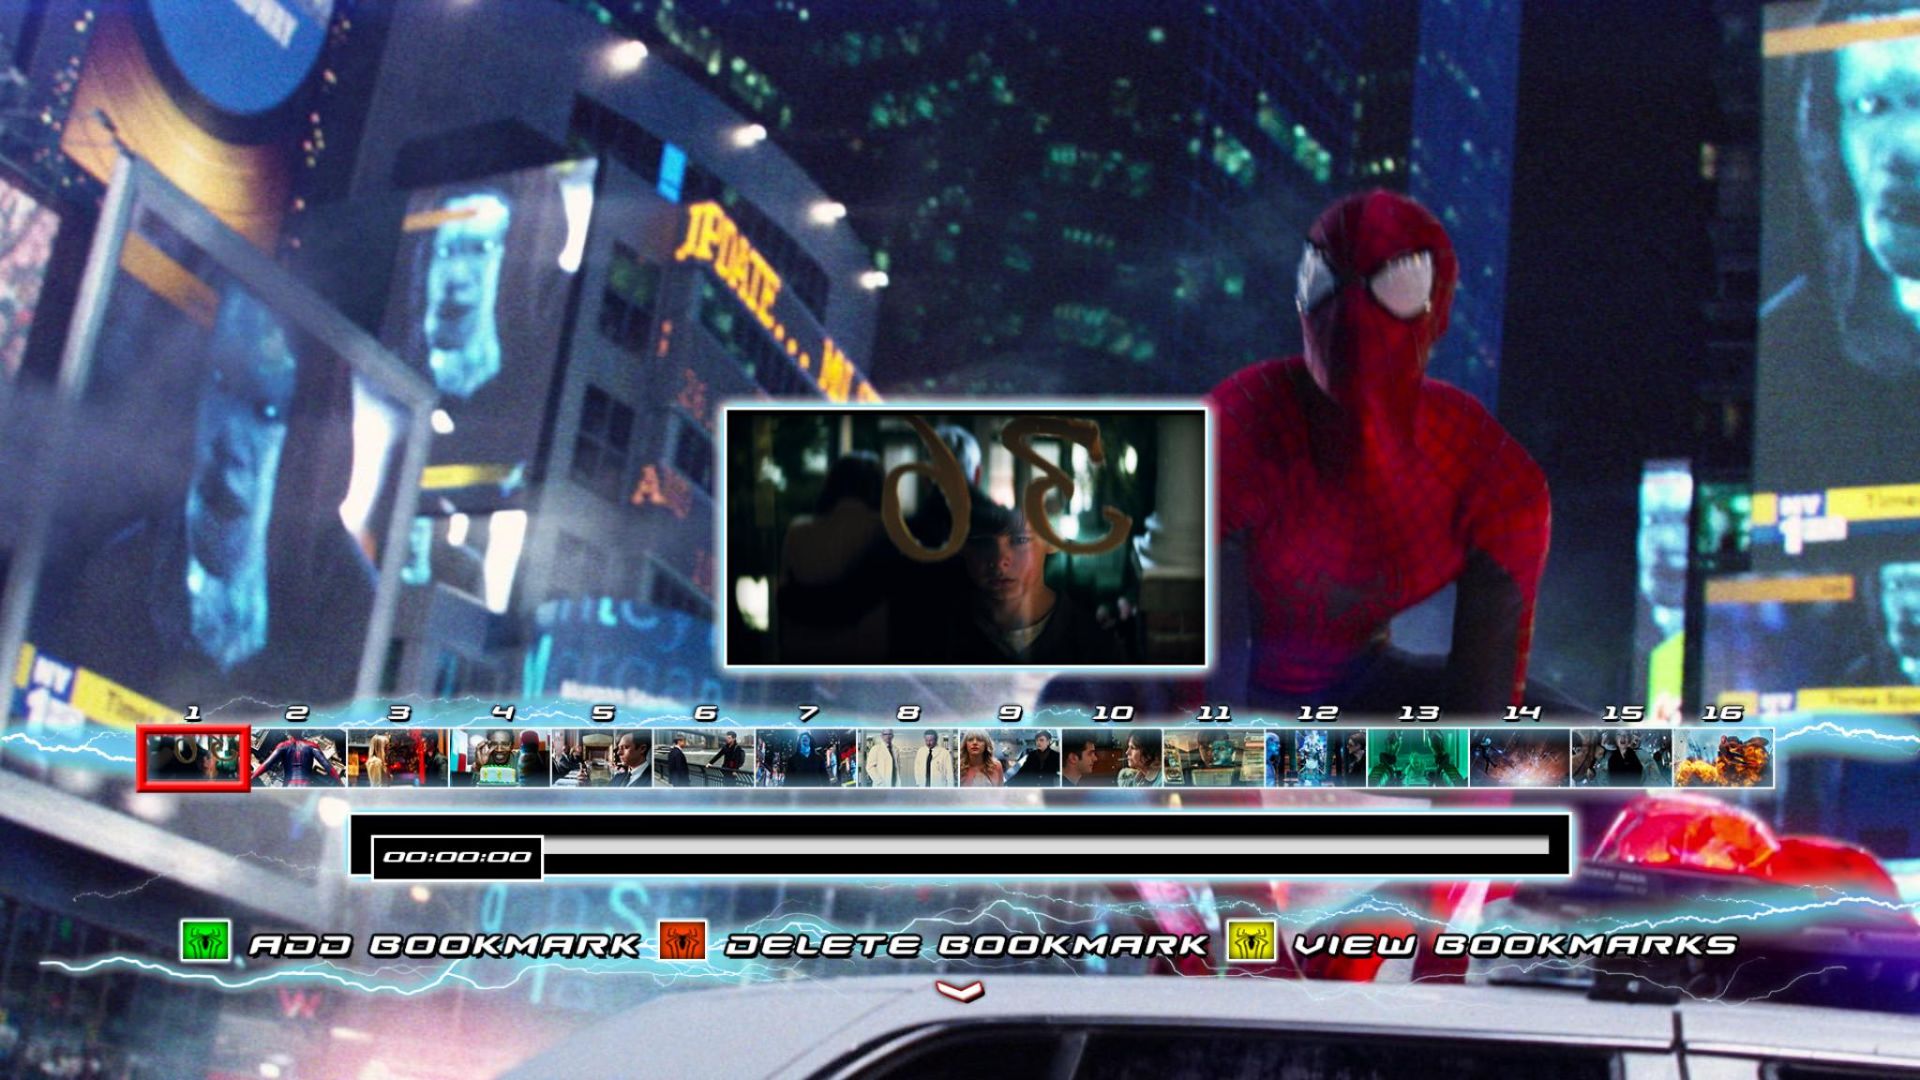Screen dimensions: 1920x1080
Task: Choose chapter 12 thumbnail
Action: pyautogui.click(x=1316, y=758)
